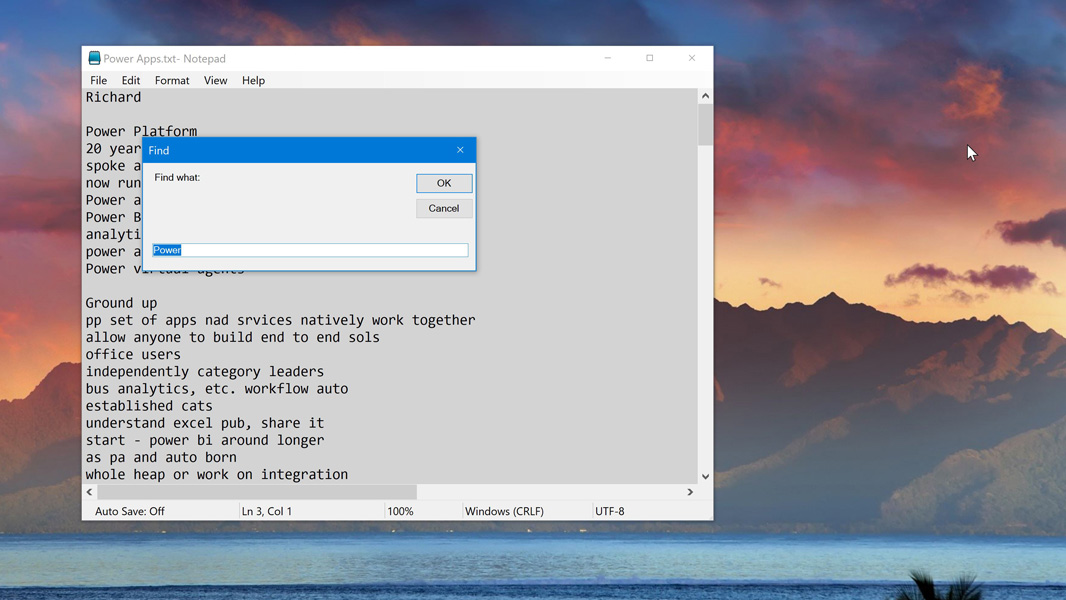Viewport: 1066px width, 600px height.
Task: Open the Format menu
Action: 172,80
